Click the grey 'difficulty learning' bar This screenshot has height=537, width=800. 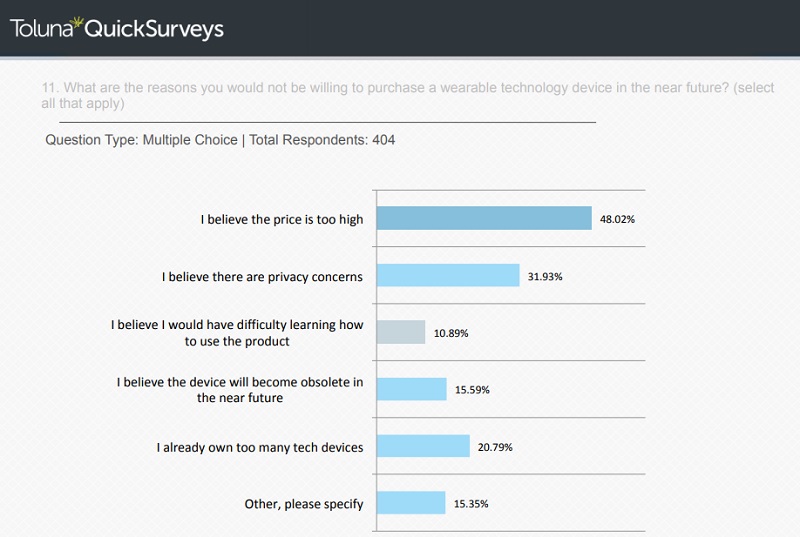click(401, 332)
